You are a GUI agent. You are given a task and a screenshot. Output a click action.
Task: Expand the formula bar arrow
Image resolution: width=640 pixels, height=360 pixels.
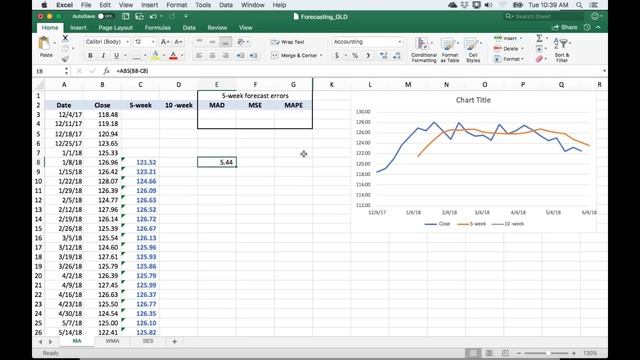pyautogui.click(x=604, y=71)
